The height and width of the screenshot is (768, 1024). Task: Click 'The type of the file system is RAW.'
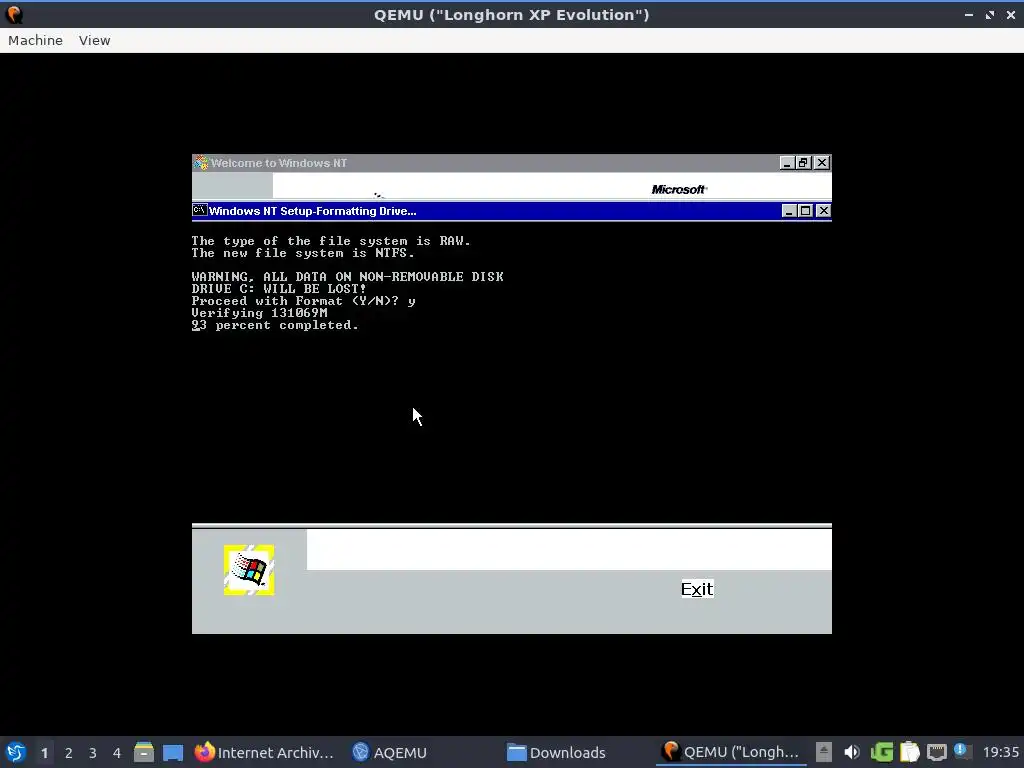(x=330, y=241)
